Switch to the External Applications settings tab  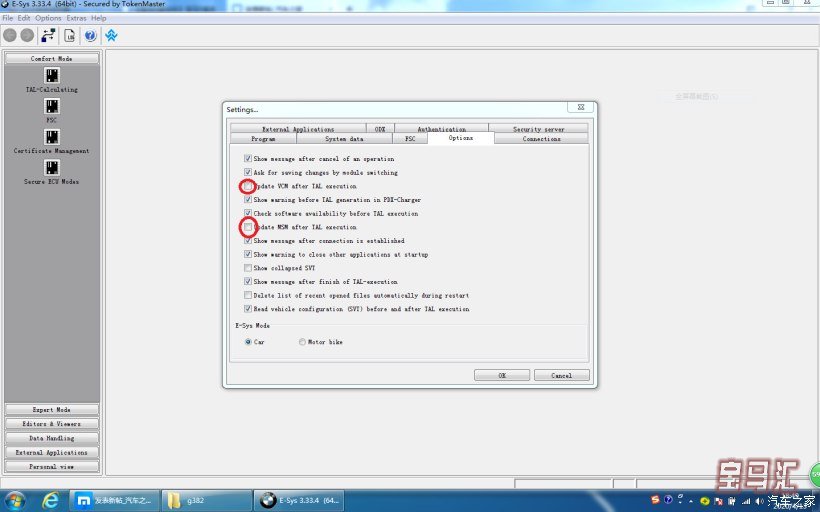point(298,129)
